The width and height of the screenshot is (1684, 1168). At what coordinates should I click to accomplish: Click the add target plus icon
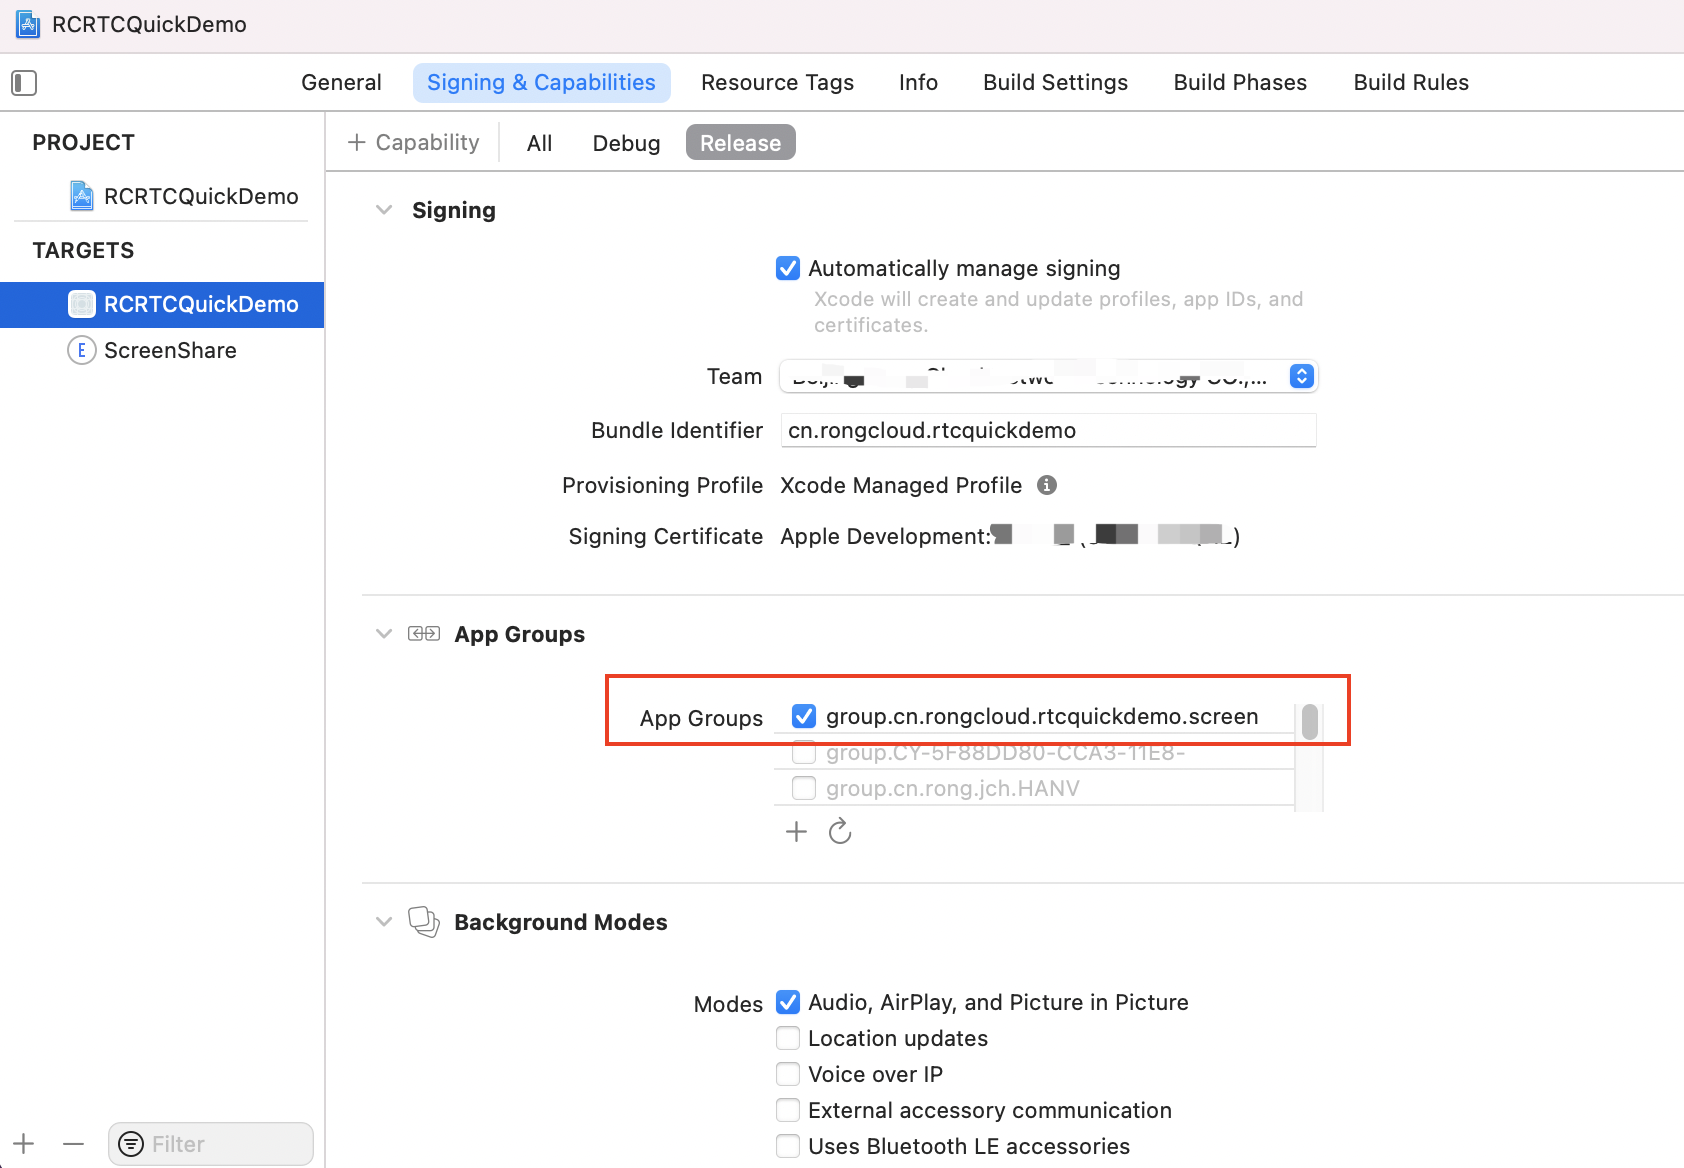click(24, 1143)
